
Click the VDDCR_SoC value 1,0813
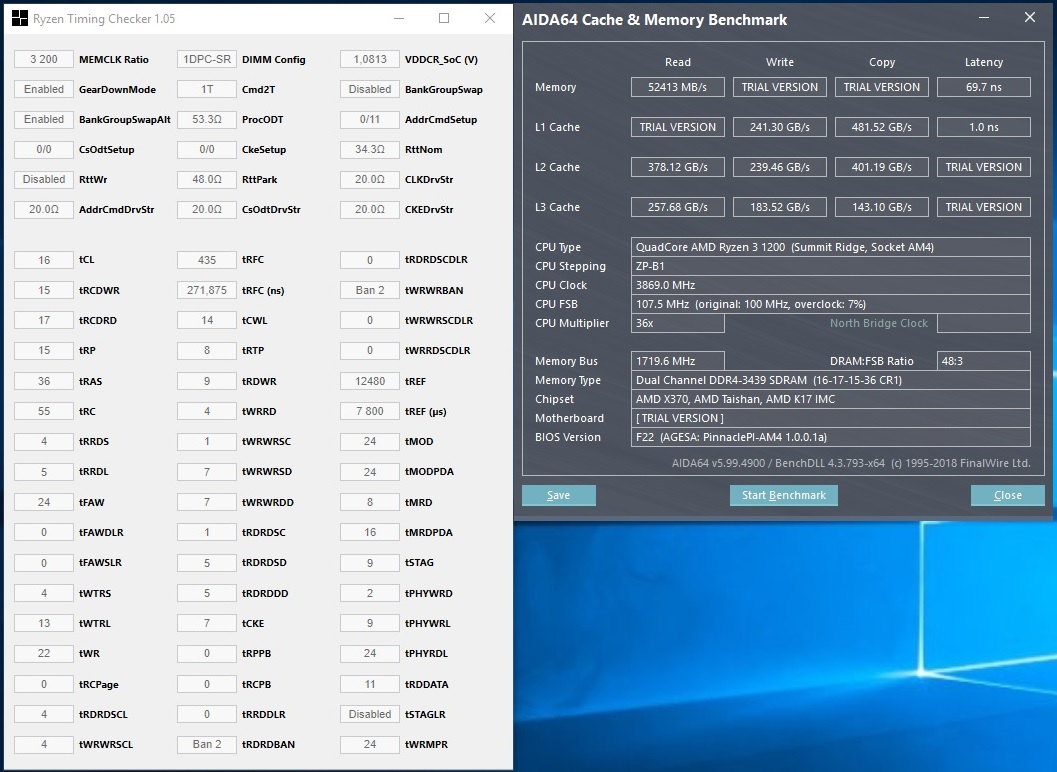(x=370, y=59)
